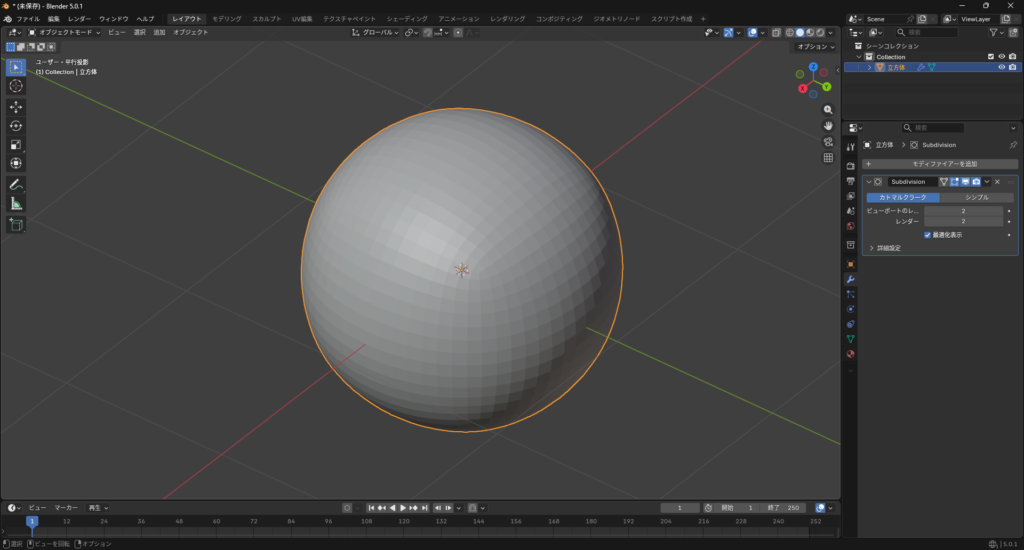Click the レンダー levels value field
The height and width of the screenshot is (550, 1024).
[963, 222]
